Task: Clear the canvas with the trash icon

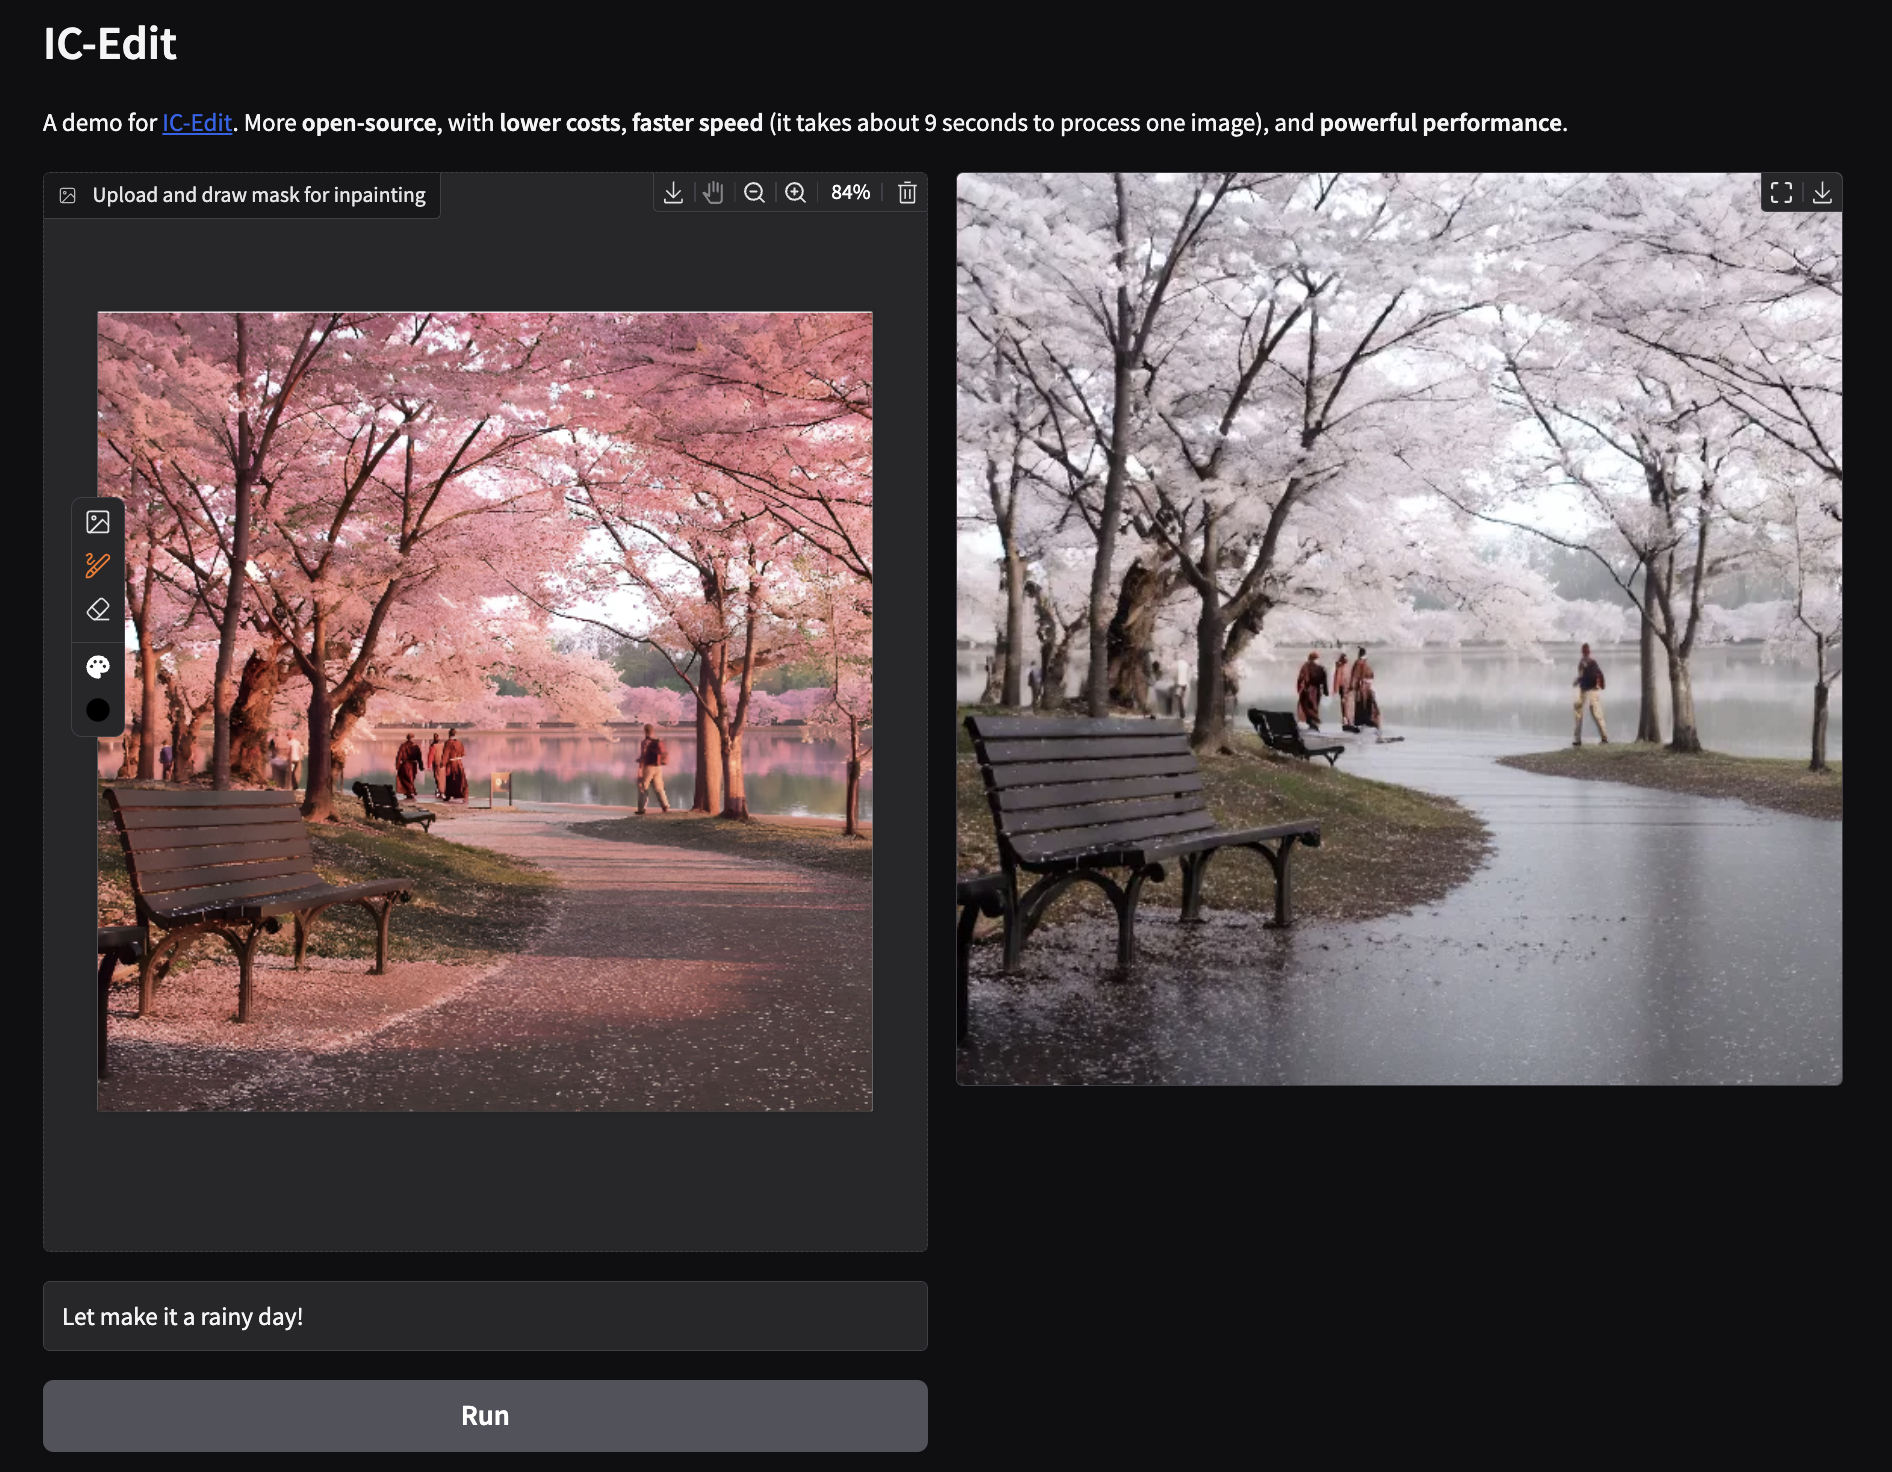Action: click(907, 193)
